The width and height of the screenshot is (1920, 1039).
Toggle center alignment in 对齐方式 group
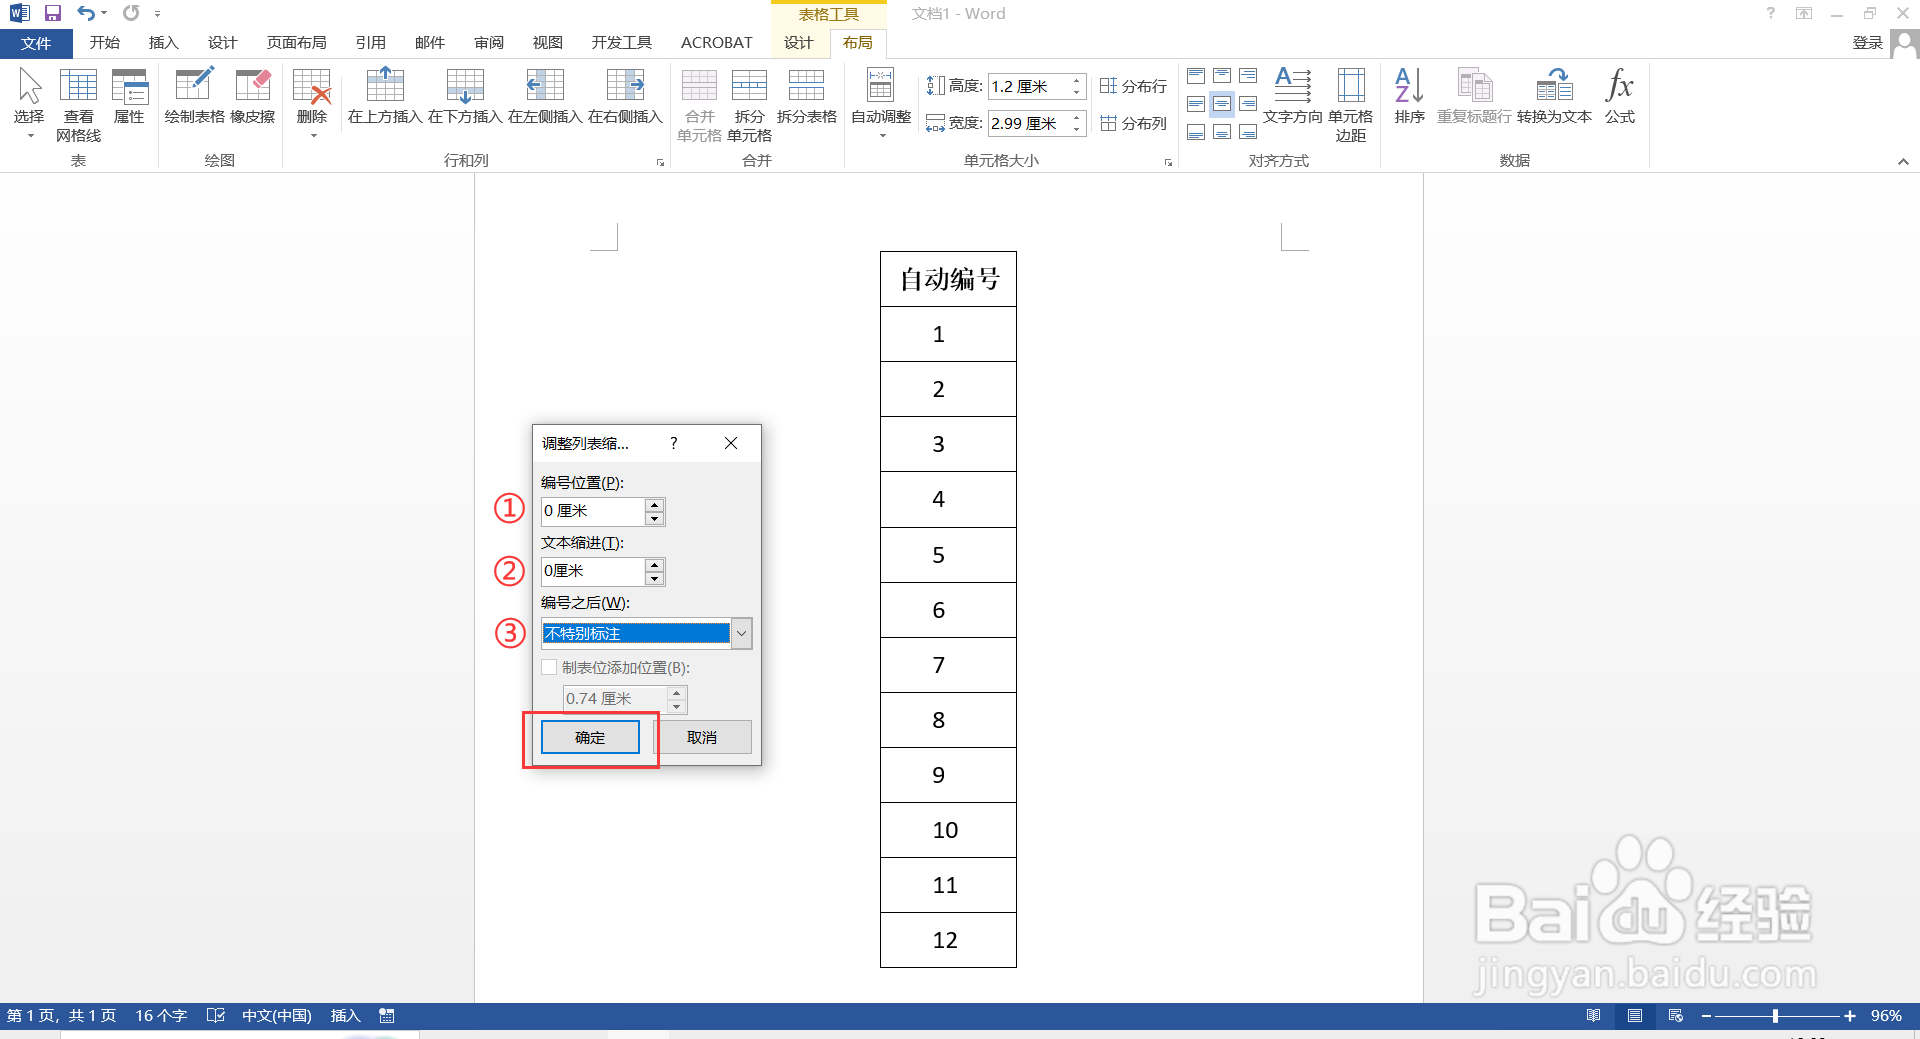point(1222,103)
